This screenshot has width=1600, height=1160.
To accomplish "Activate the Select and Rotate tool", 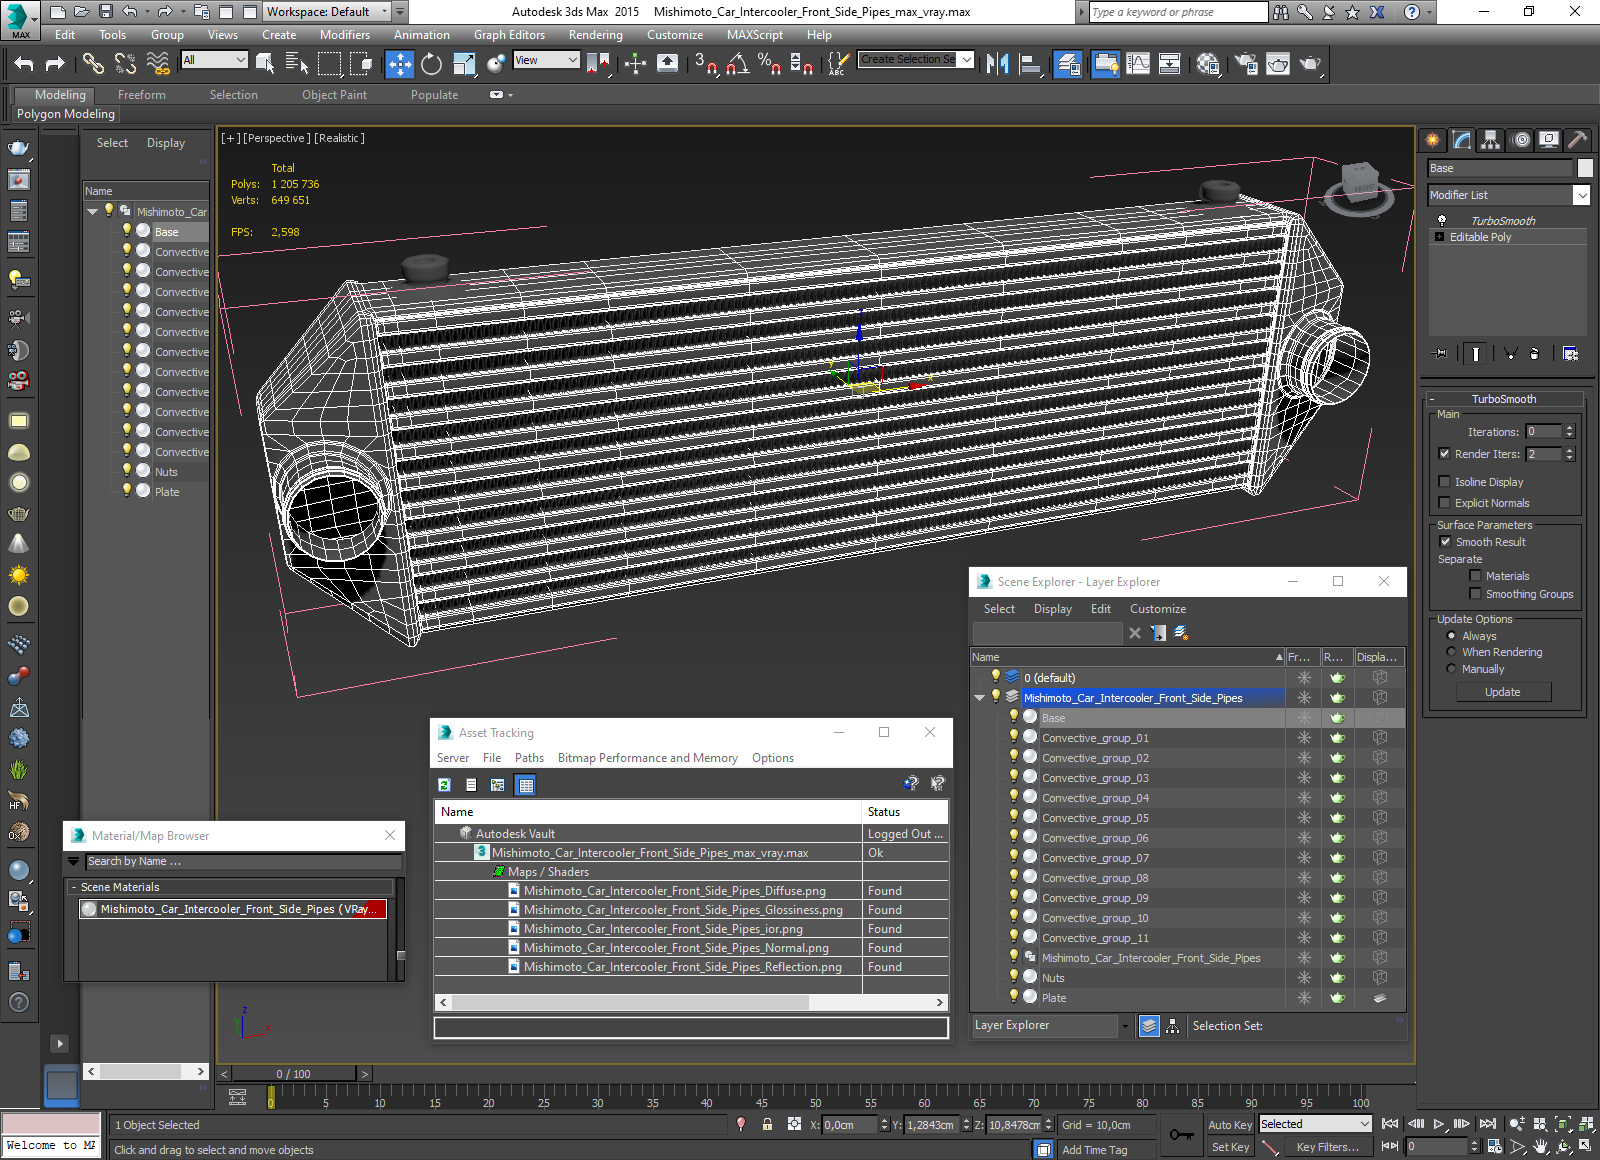I will tap(431, 64).
